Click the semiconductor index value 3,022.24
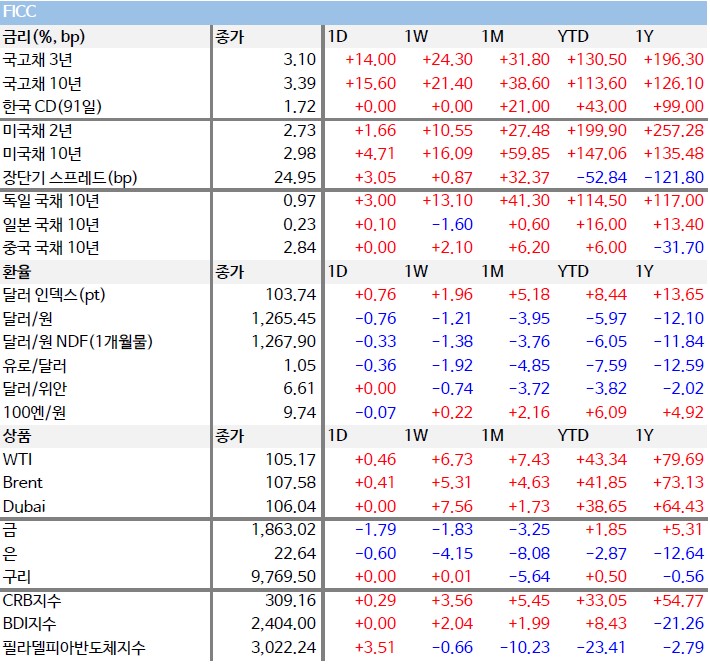The image size is (710, 665). coord(283,648)
